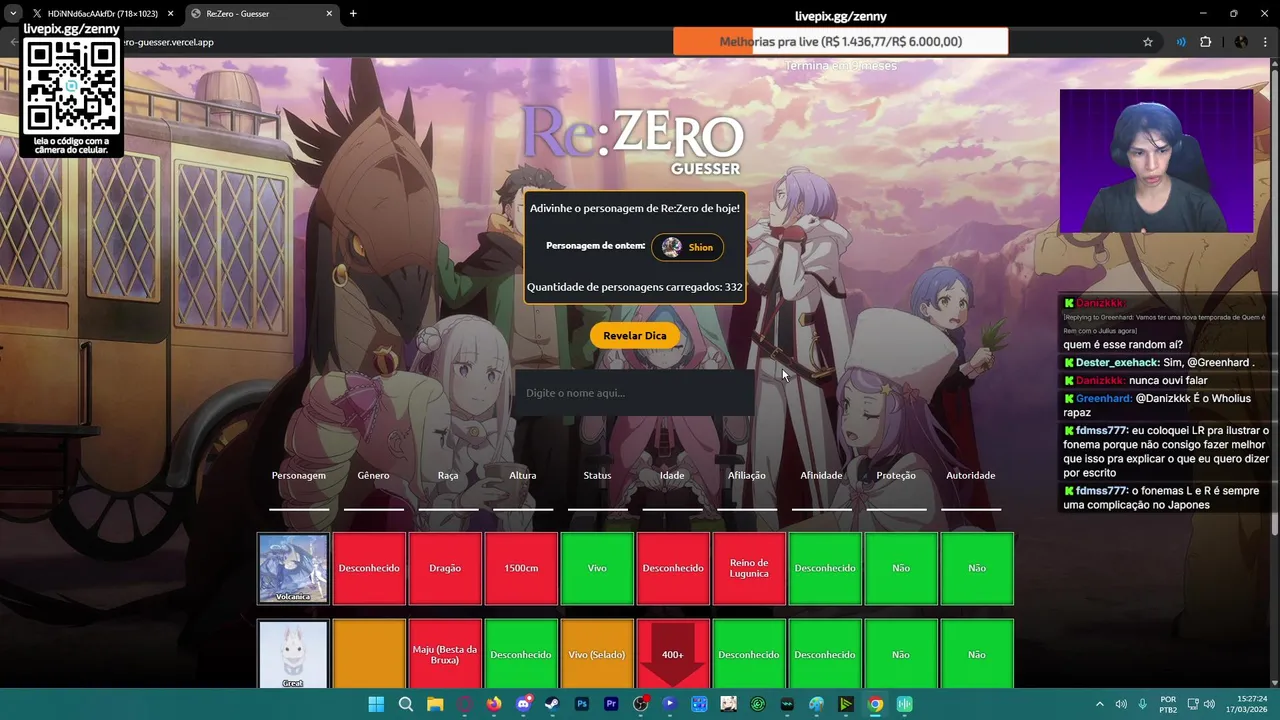Viewport: 1280px width, 720px height.
Task: Click the Raça column header
Action: tap(448, 475)
